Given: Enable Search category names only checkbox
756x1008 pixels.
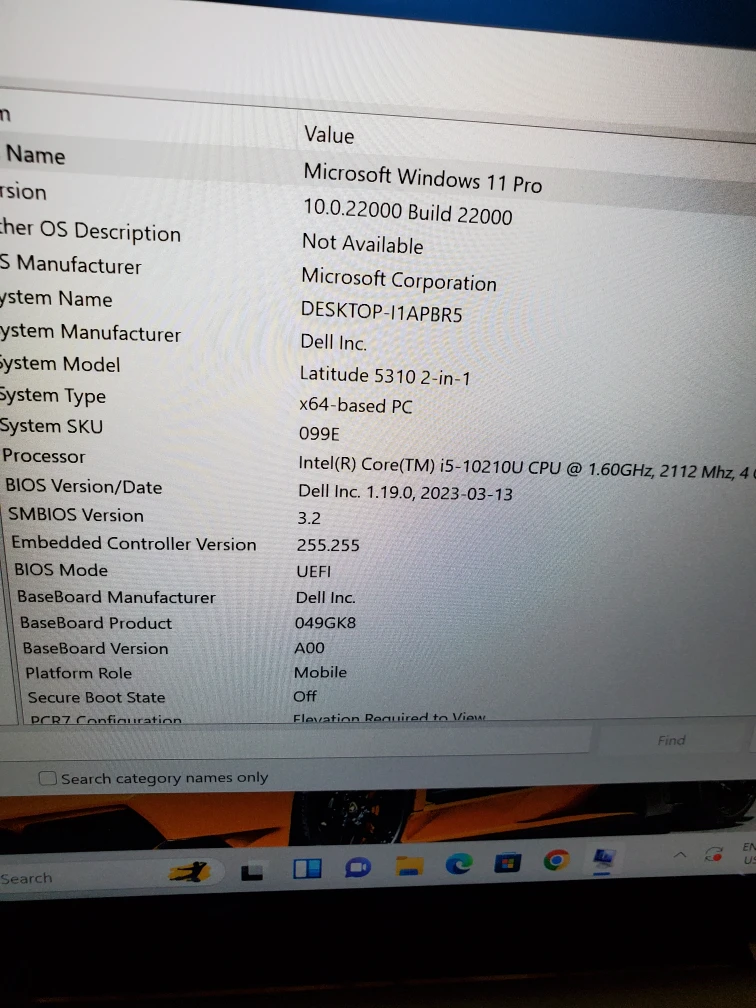Looking at the screenshot, I should coord(47,778).
